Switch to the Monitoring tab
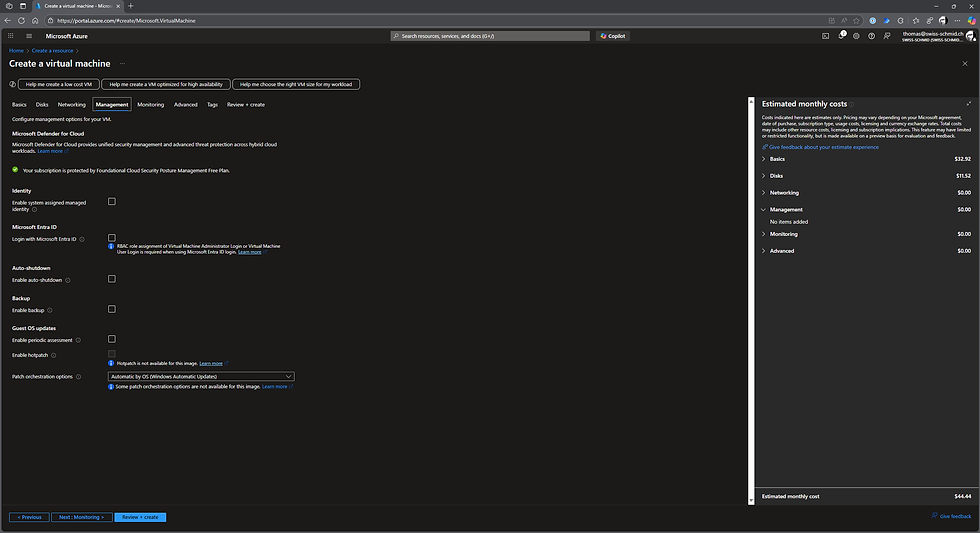Image resolution: width=980 pixels, height=533 pixels. (x=151, y=105)
